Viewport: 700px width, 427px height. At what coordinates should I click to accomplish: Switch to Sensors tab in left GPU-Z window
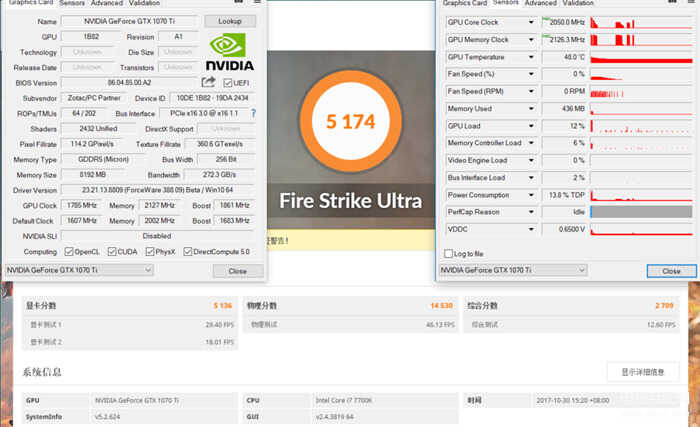click(x=72, y=3)
